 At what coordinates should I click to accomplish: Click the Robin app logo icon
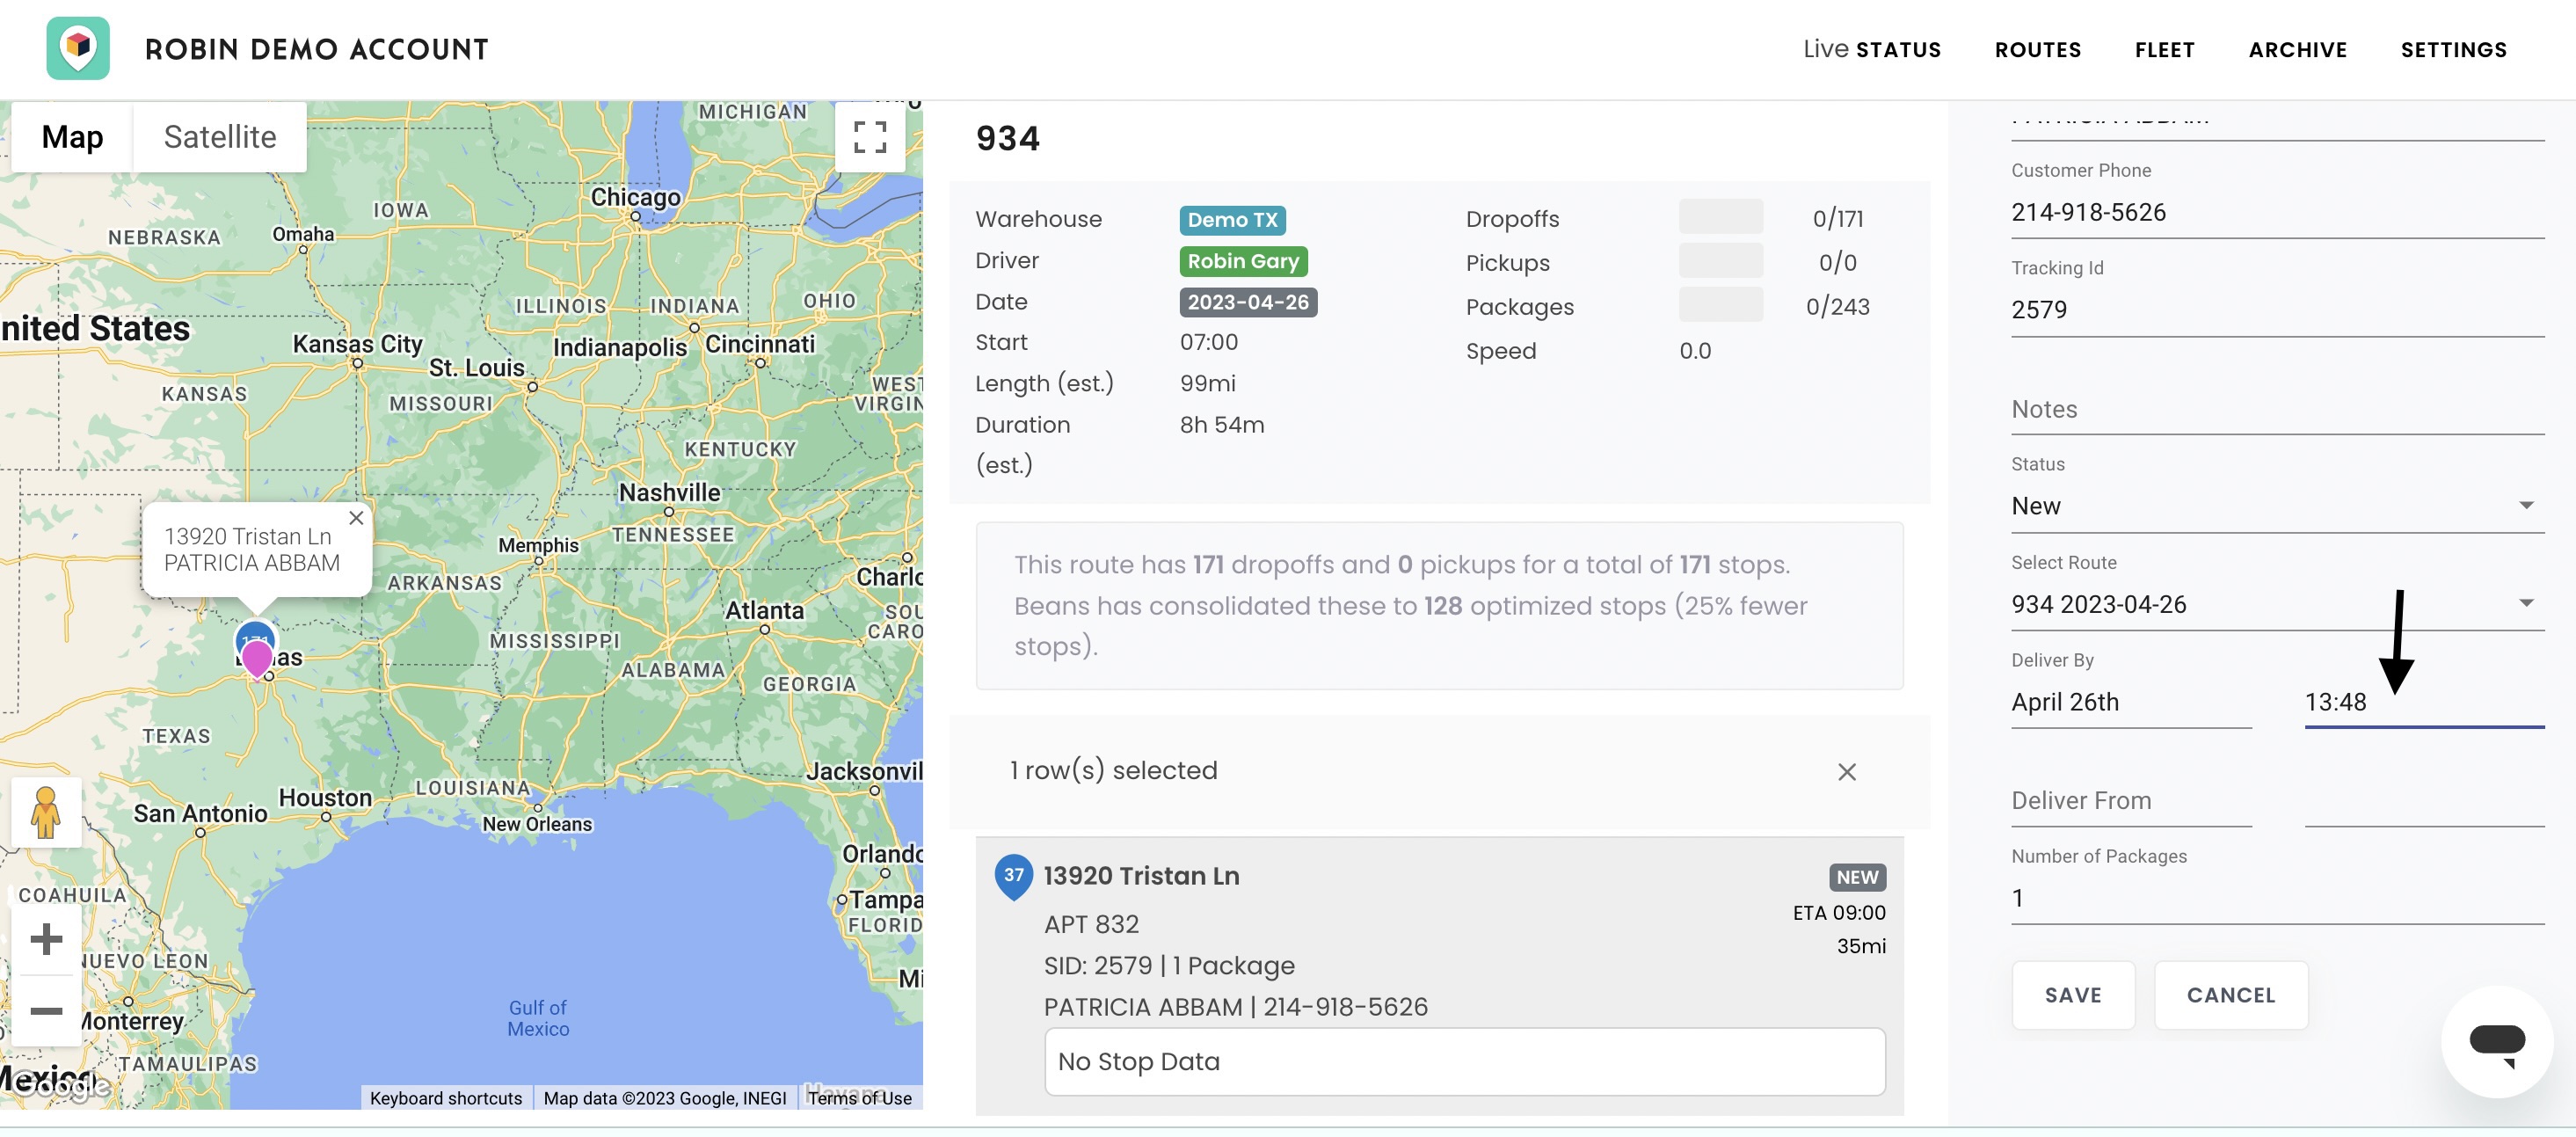coord(78,48)
